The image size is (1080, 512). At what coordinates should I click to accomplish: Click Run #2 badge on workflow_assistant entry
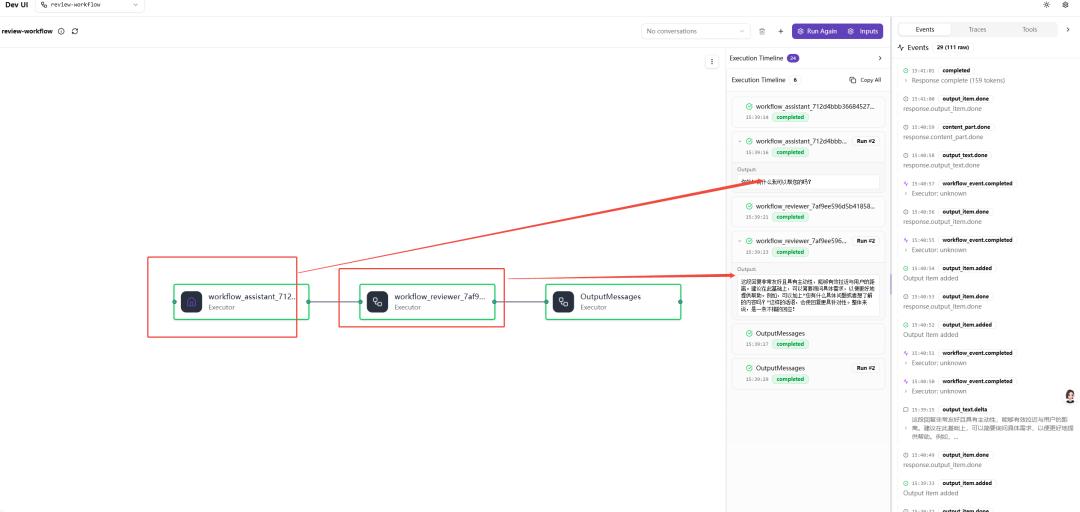tap(866, 141)
